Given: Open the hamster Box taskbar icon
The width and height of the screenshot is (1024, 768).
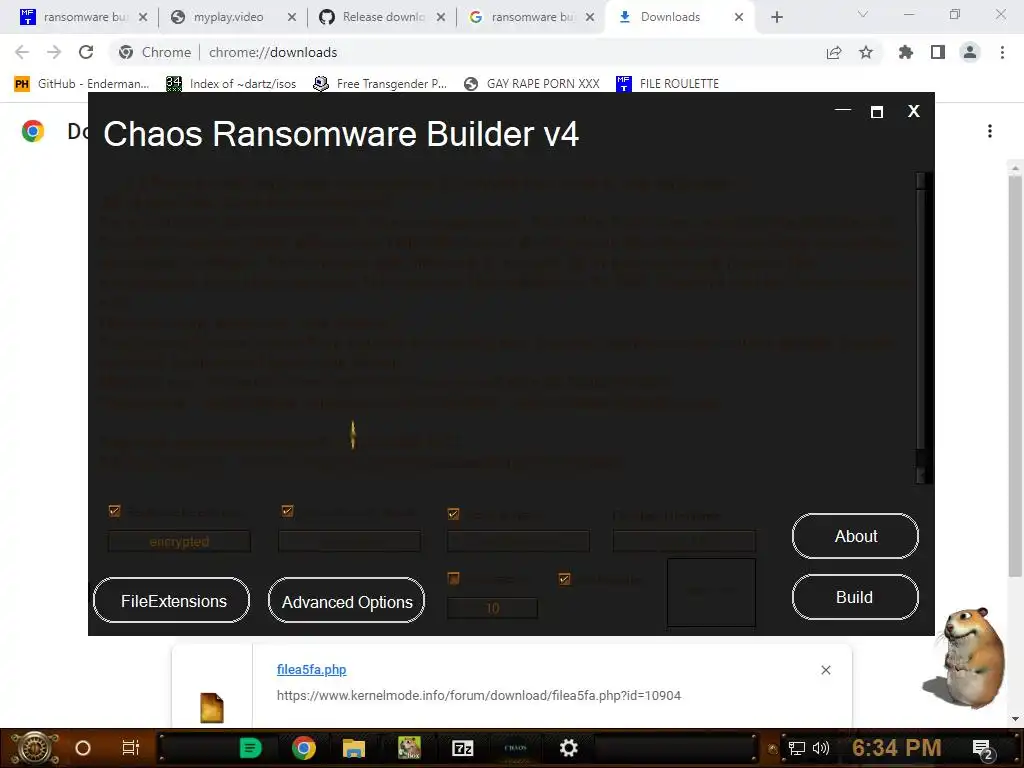Looking at the screenshot, I should [409, 748].
